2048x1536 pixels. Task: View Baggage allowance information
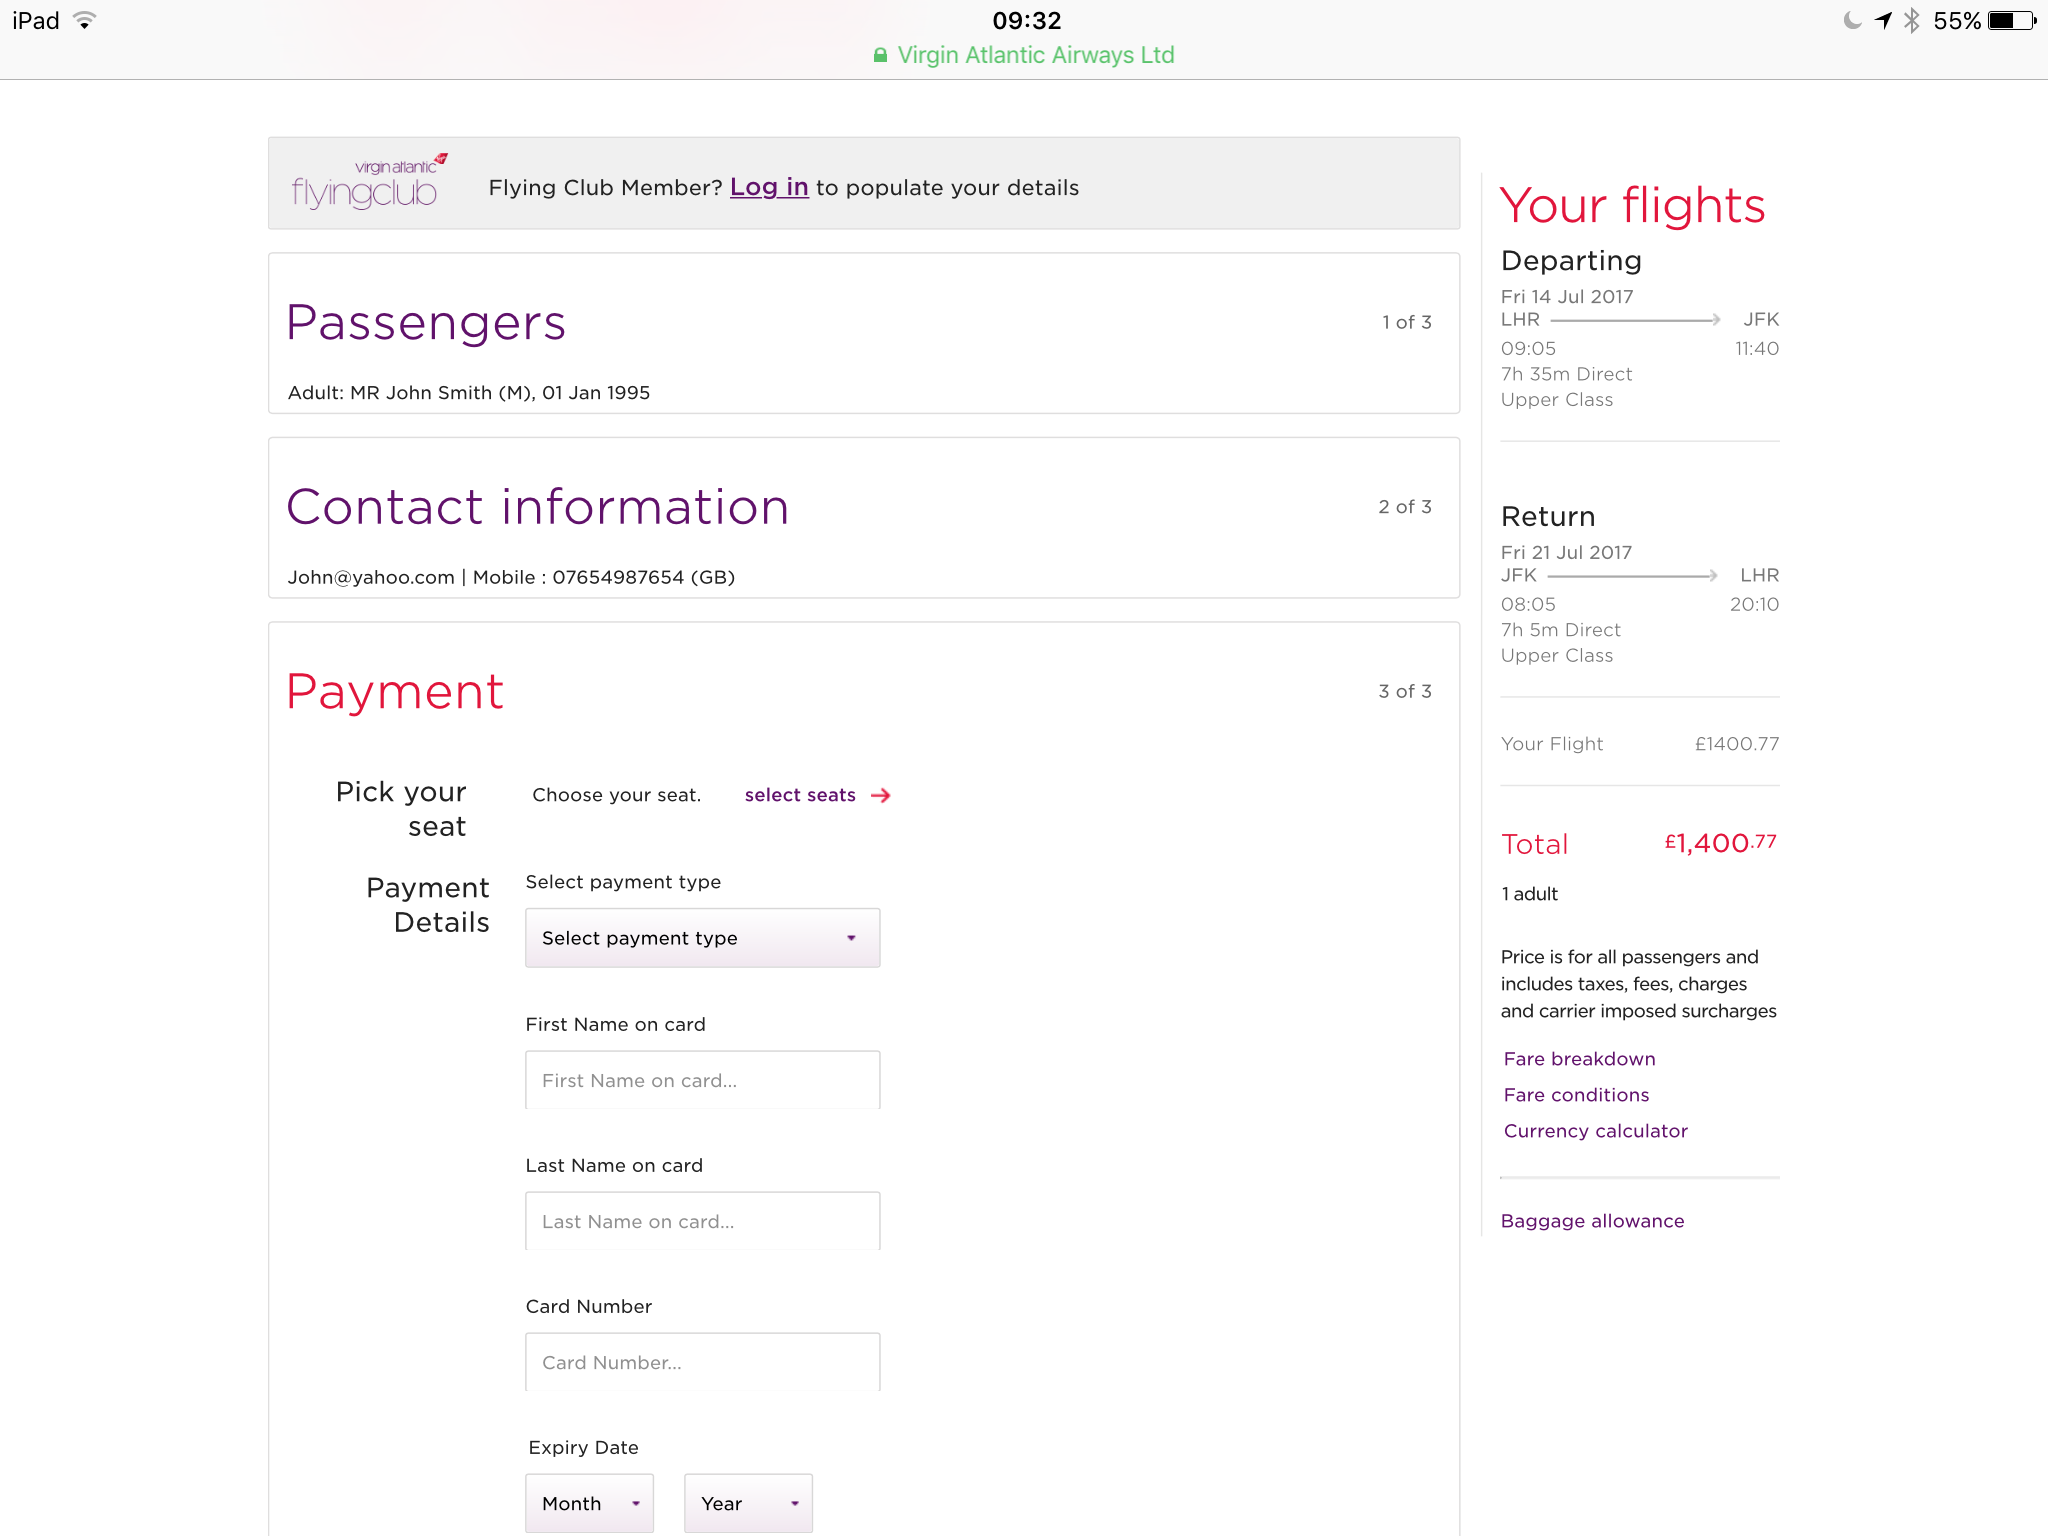point(1592,1221)
